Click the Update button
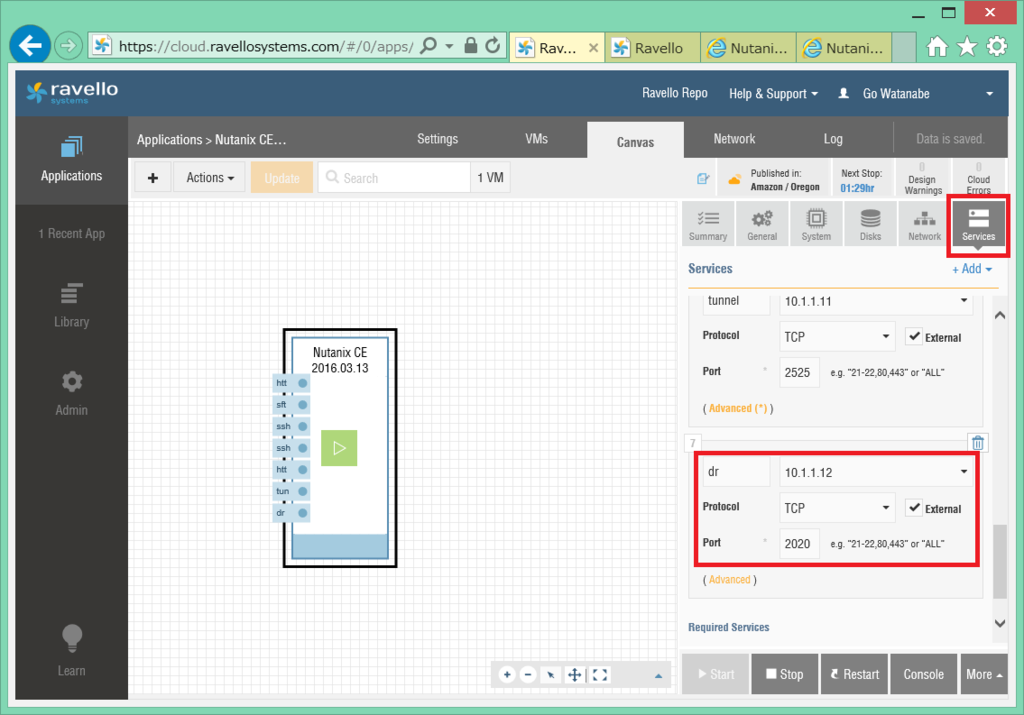The image size is (1024, 715). (282, 178)
